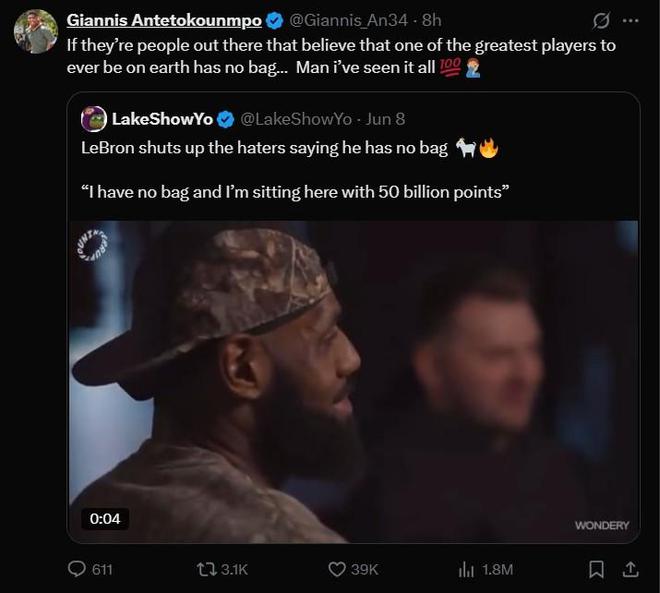The width and height of the screenshot is (660, 593).
Task: Click the LakeShowYo display name
Action: click(x=161, y=118)
